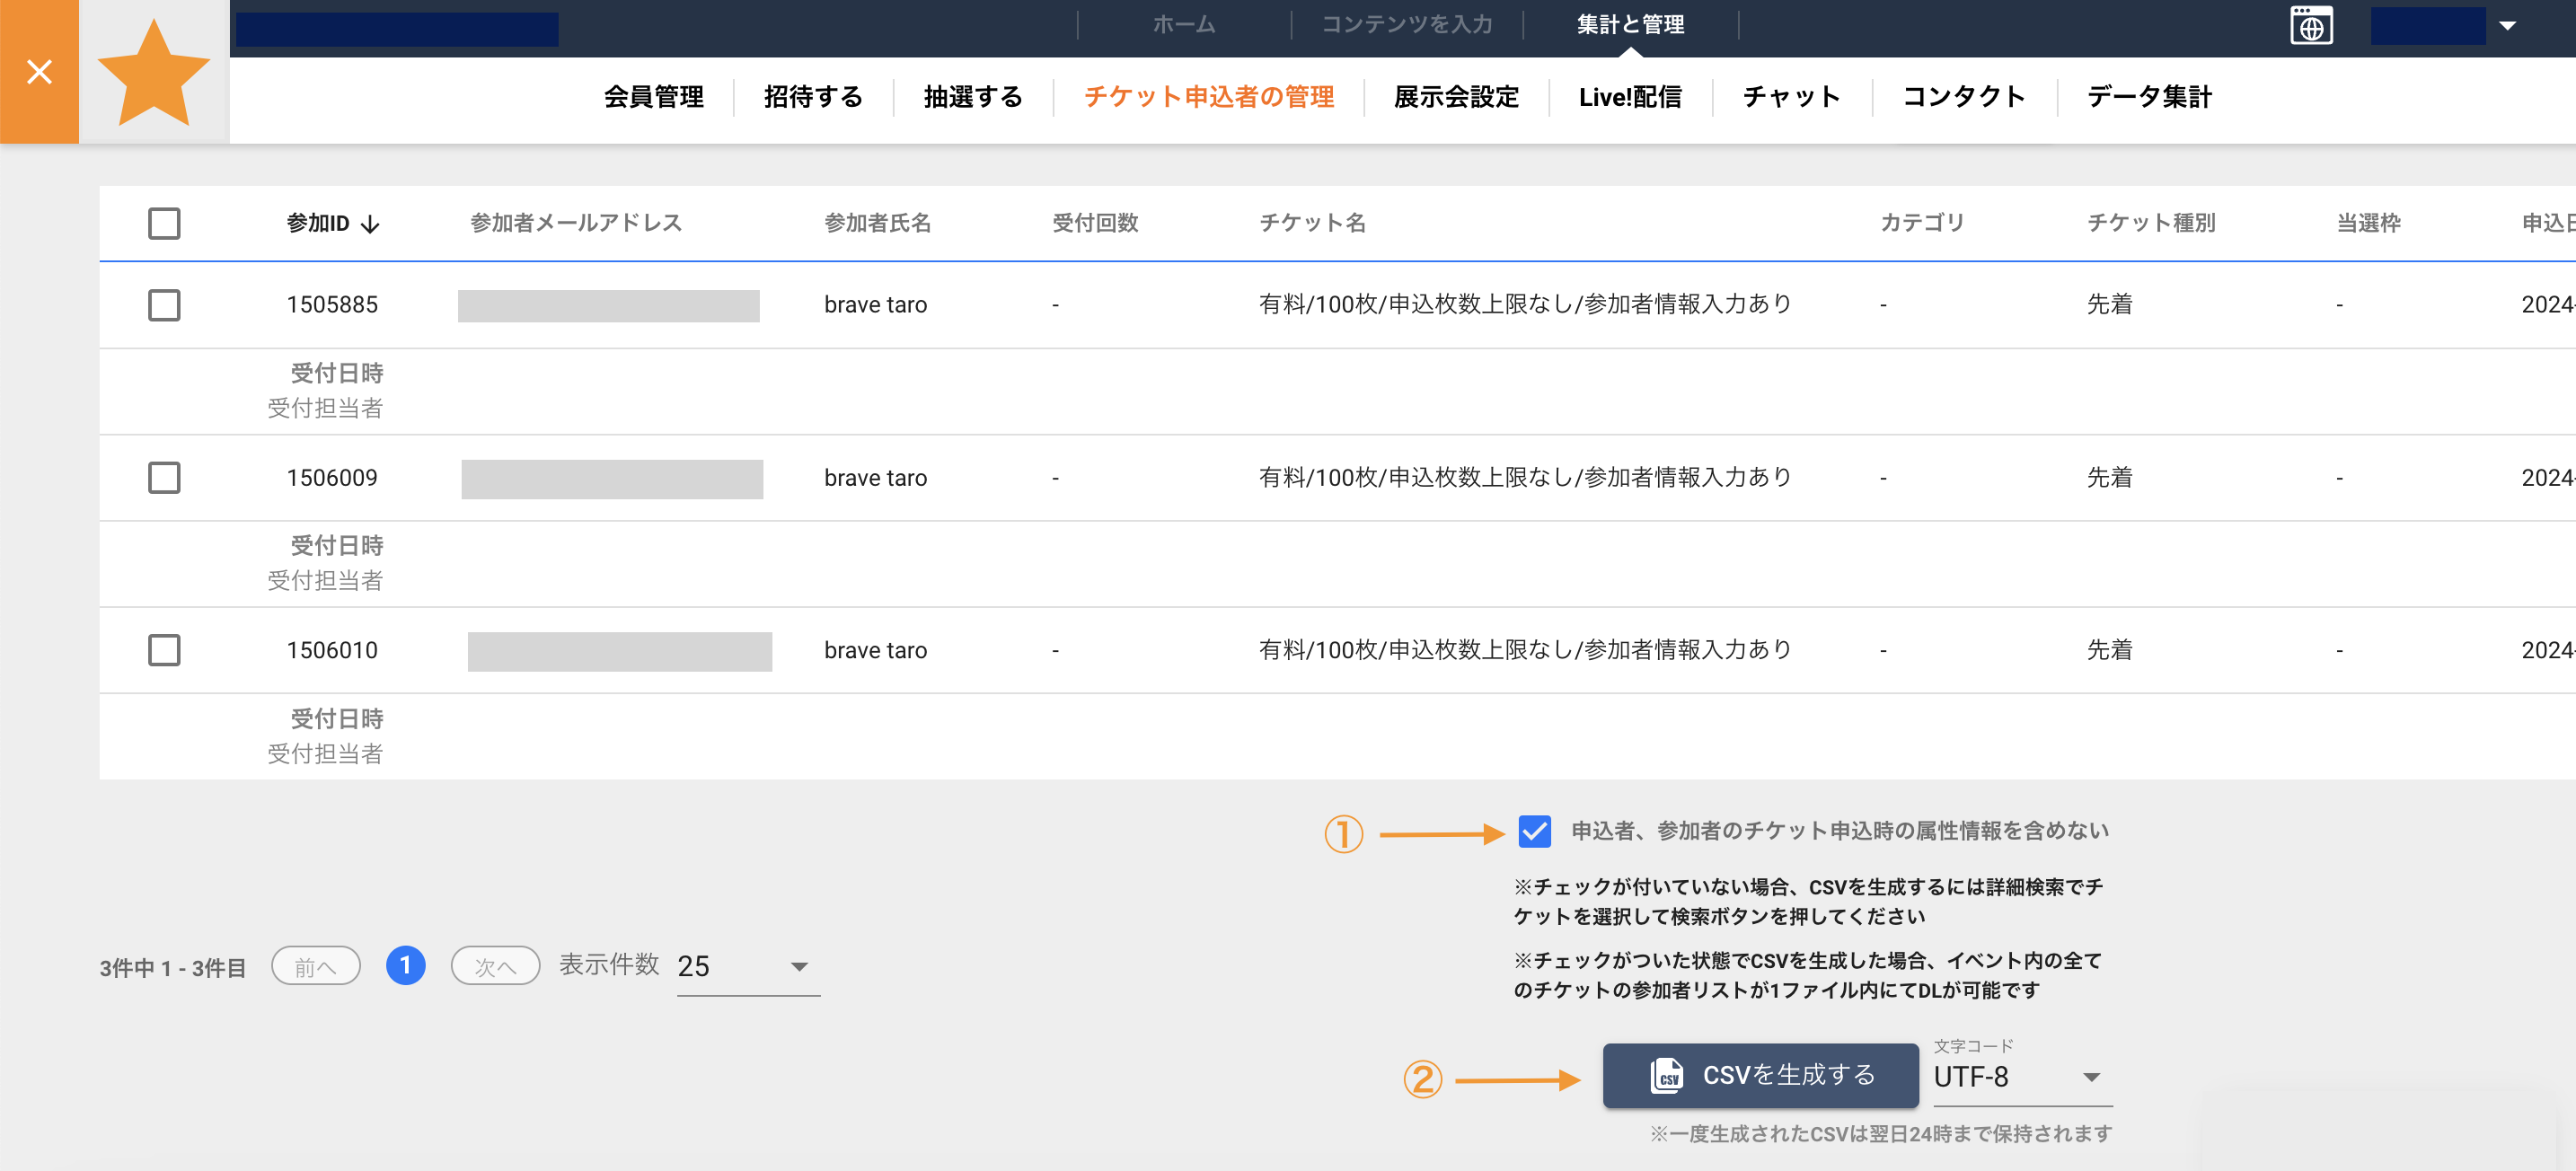Image resolution: width=2576 pixels, height=1171 pixels.
Task: Uncheck 申込者、参加者のチケット申込時の属性情報を含めない checkbox
Action: point(1534,831)
